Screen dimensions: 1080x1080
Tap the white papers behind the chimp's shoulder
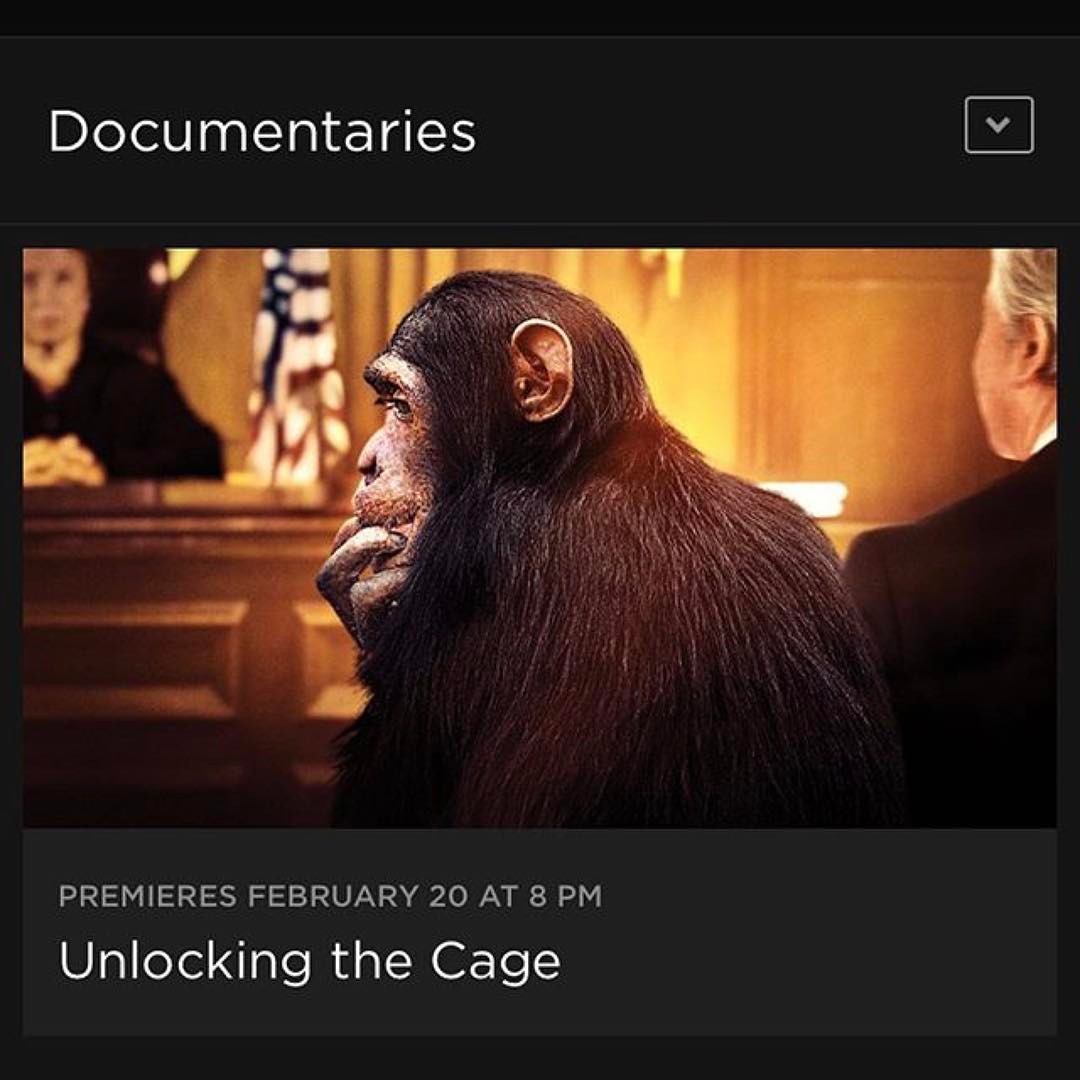point(806,497)
